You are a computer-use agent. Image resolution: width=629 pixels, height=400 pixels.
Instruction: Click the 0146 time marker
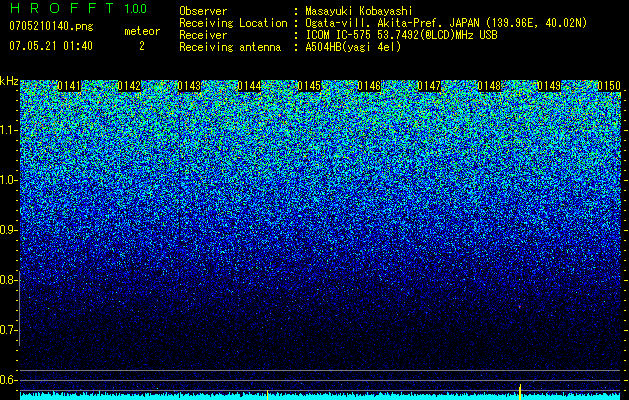[369, 86]
